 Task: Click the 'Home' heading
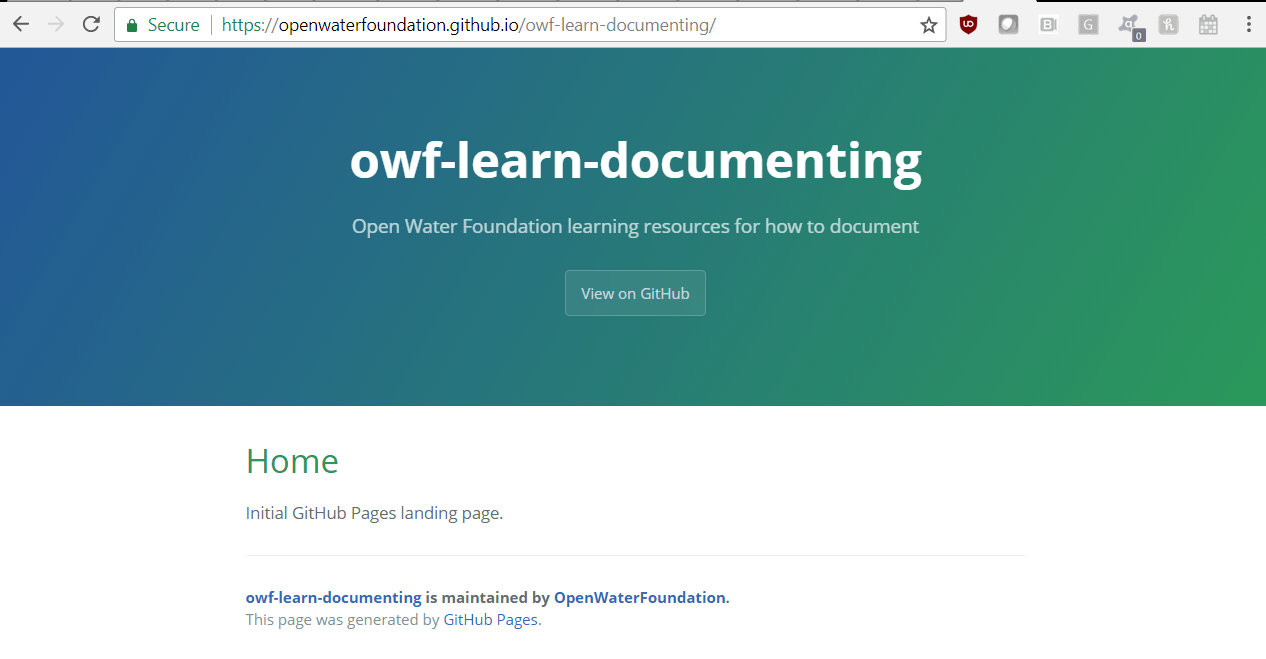[x=292, y=461]
